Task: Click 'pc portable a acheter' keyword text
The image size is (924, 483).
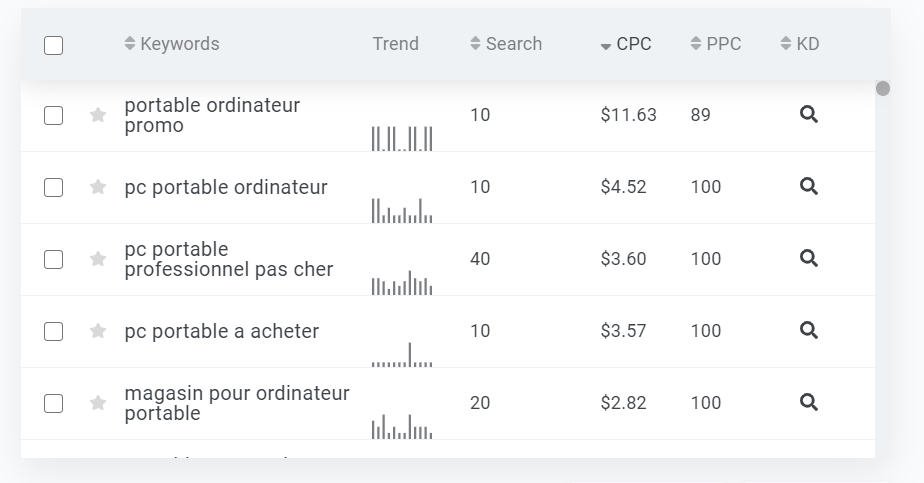Action: [222, 331]
